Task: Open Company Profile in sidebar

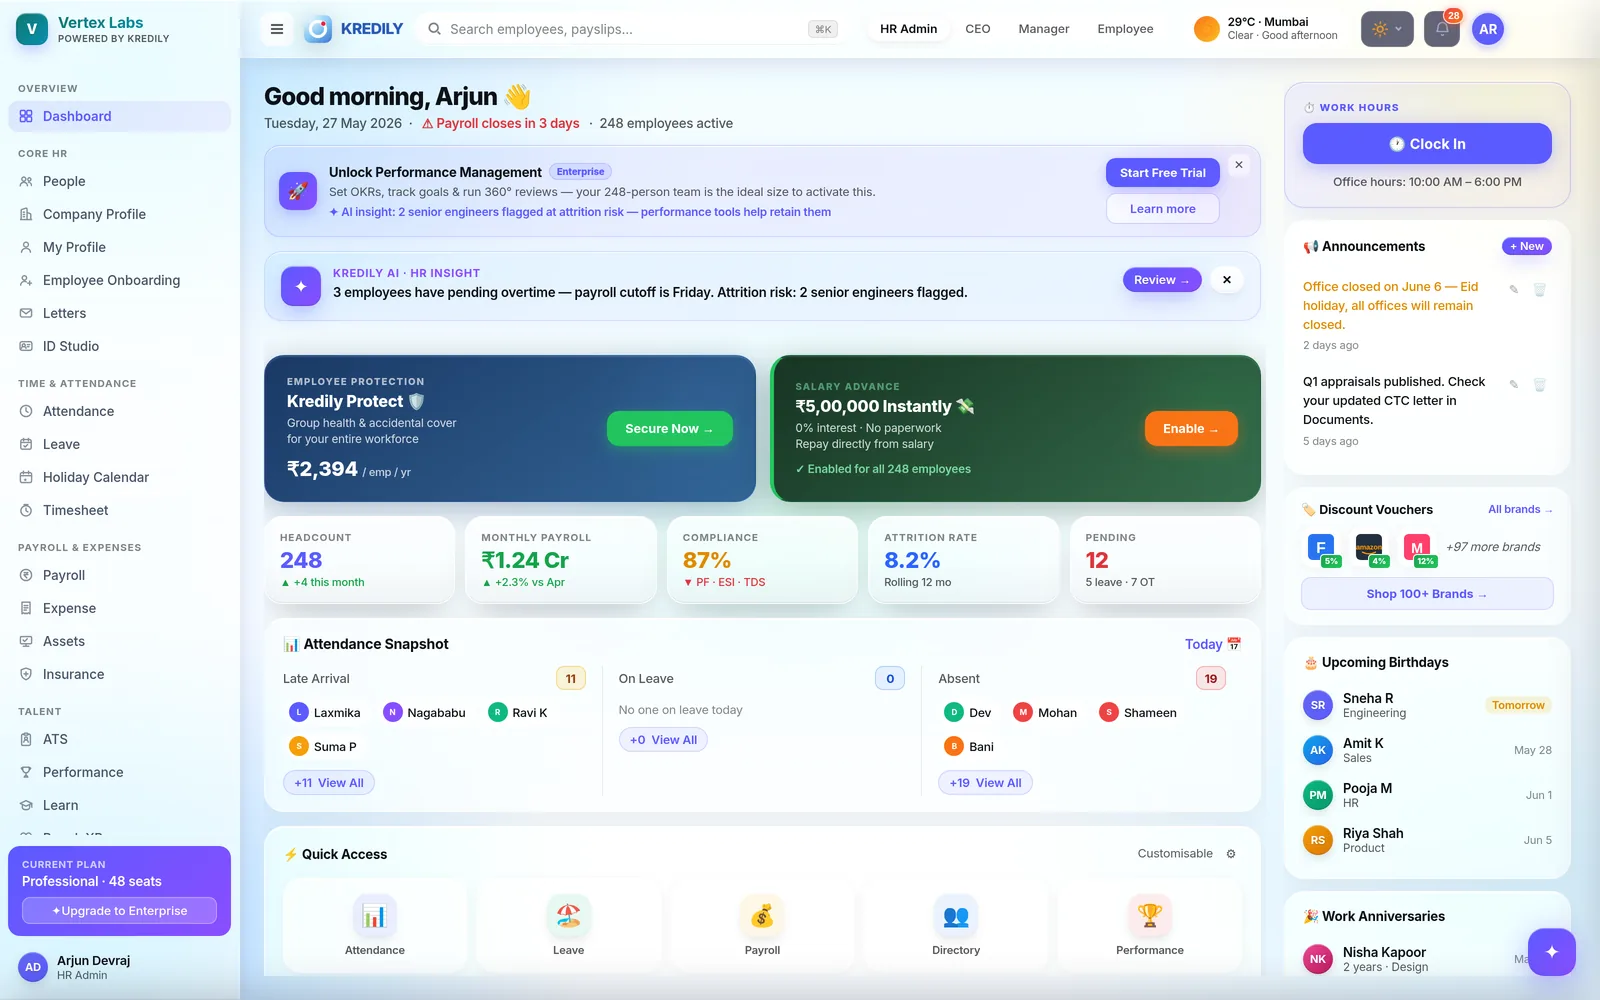Action: click(119, 214)
